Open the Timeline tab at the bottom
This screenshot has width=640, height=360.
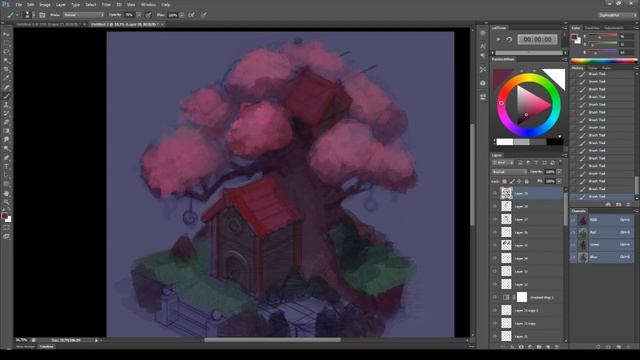[47, 347]
